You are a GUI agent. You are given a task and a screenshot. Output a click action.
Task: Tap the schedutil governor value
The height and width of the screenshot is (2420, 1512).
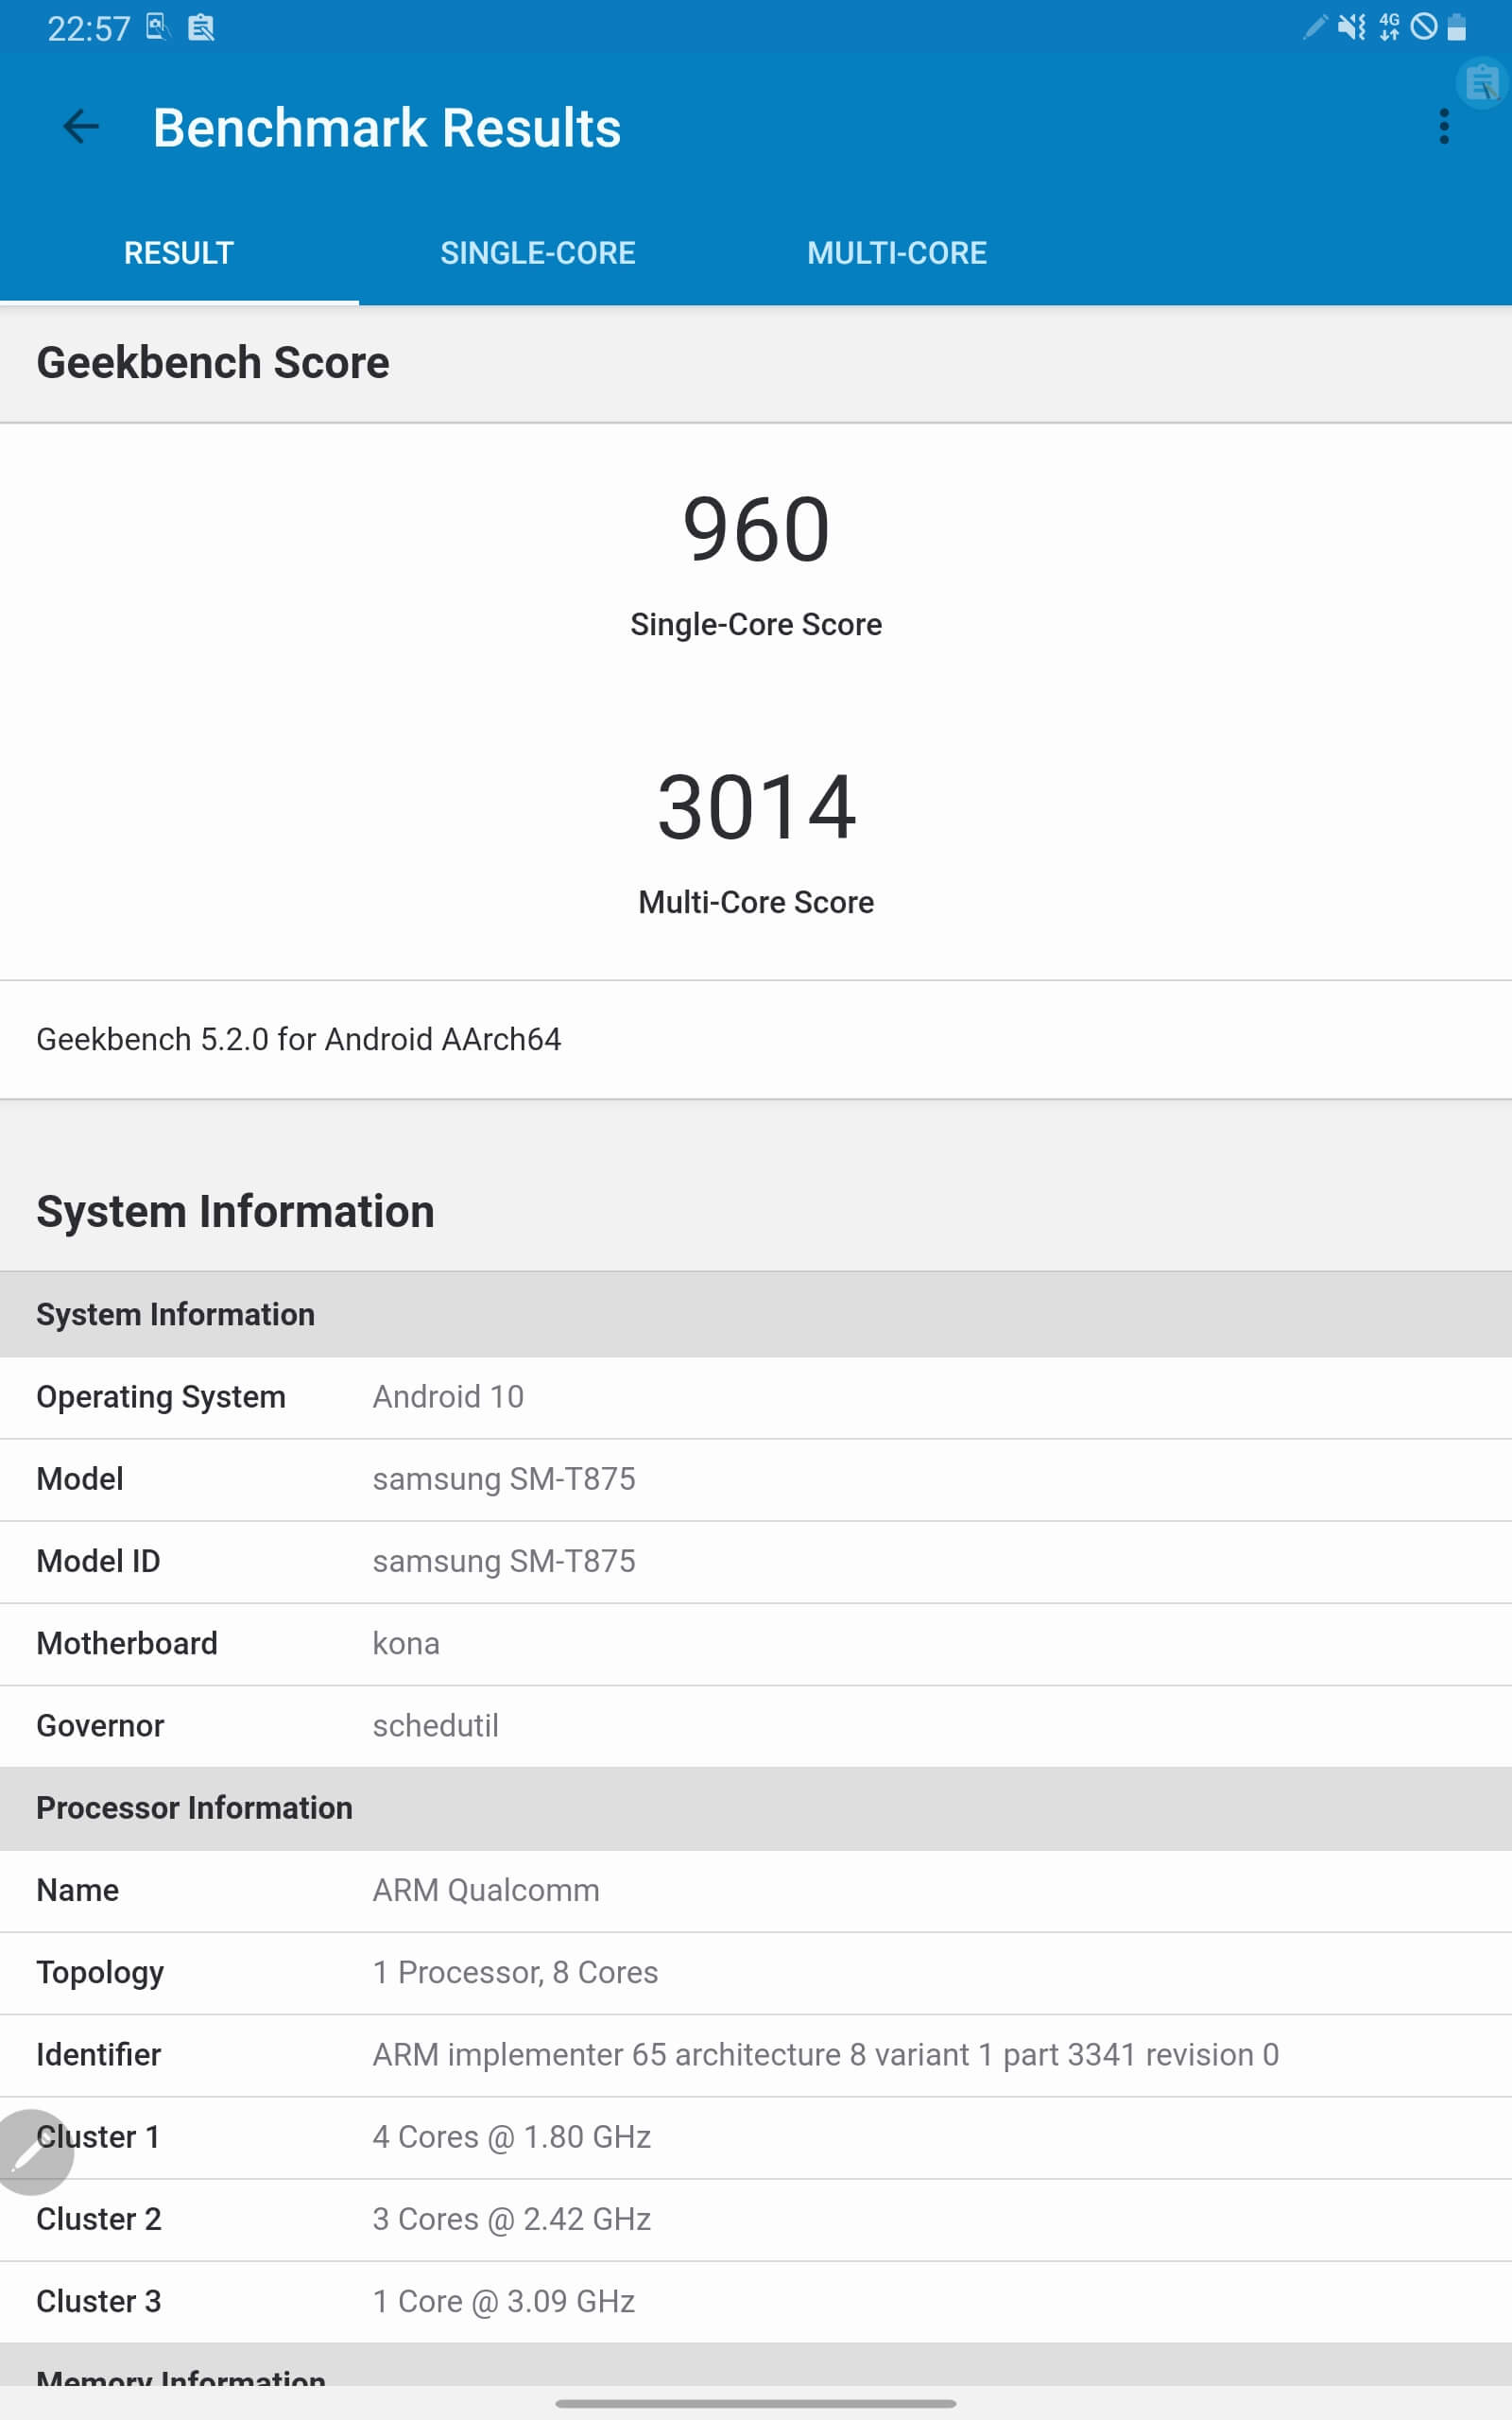pyautogui.click(x=435, y=1725)
